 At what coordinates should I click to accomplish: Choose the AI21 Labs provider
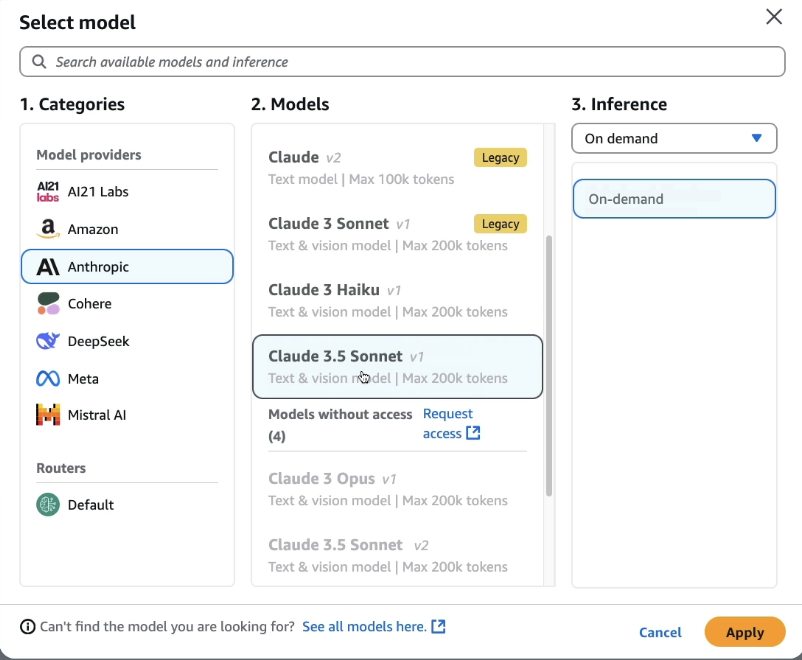pos(127,192)
